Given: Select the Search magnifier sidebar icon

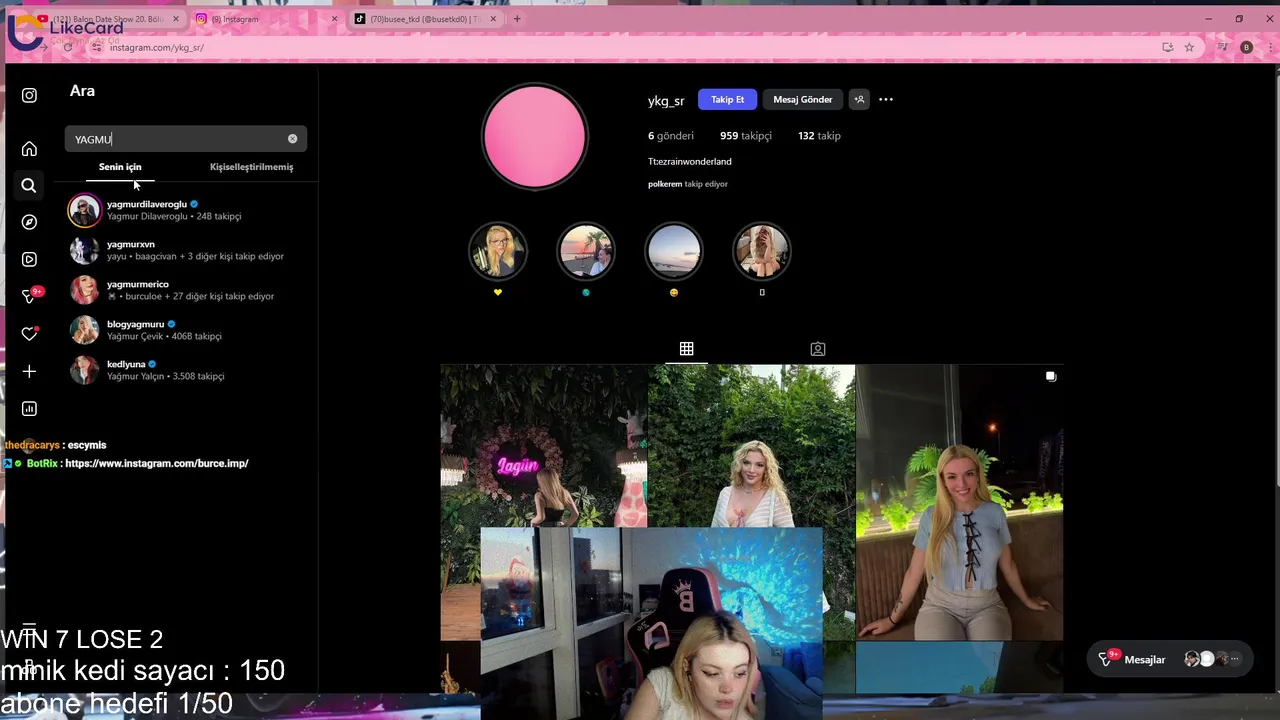Looking at the screenshot, I should [29, 185].
